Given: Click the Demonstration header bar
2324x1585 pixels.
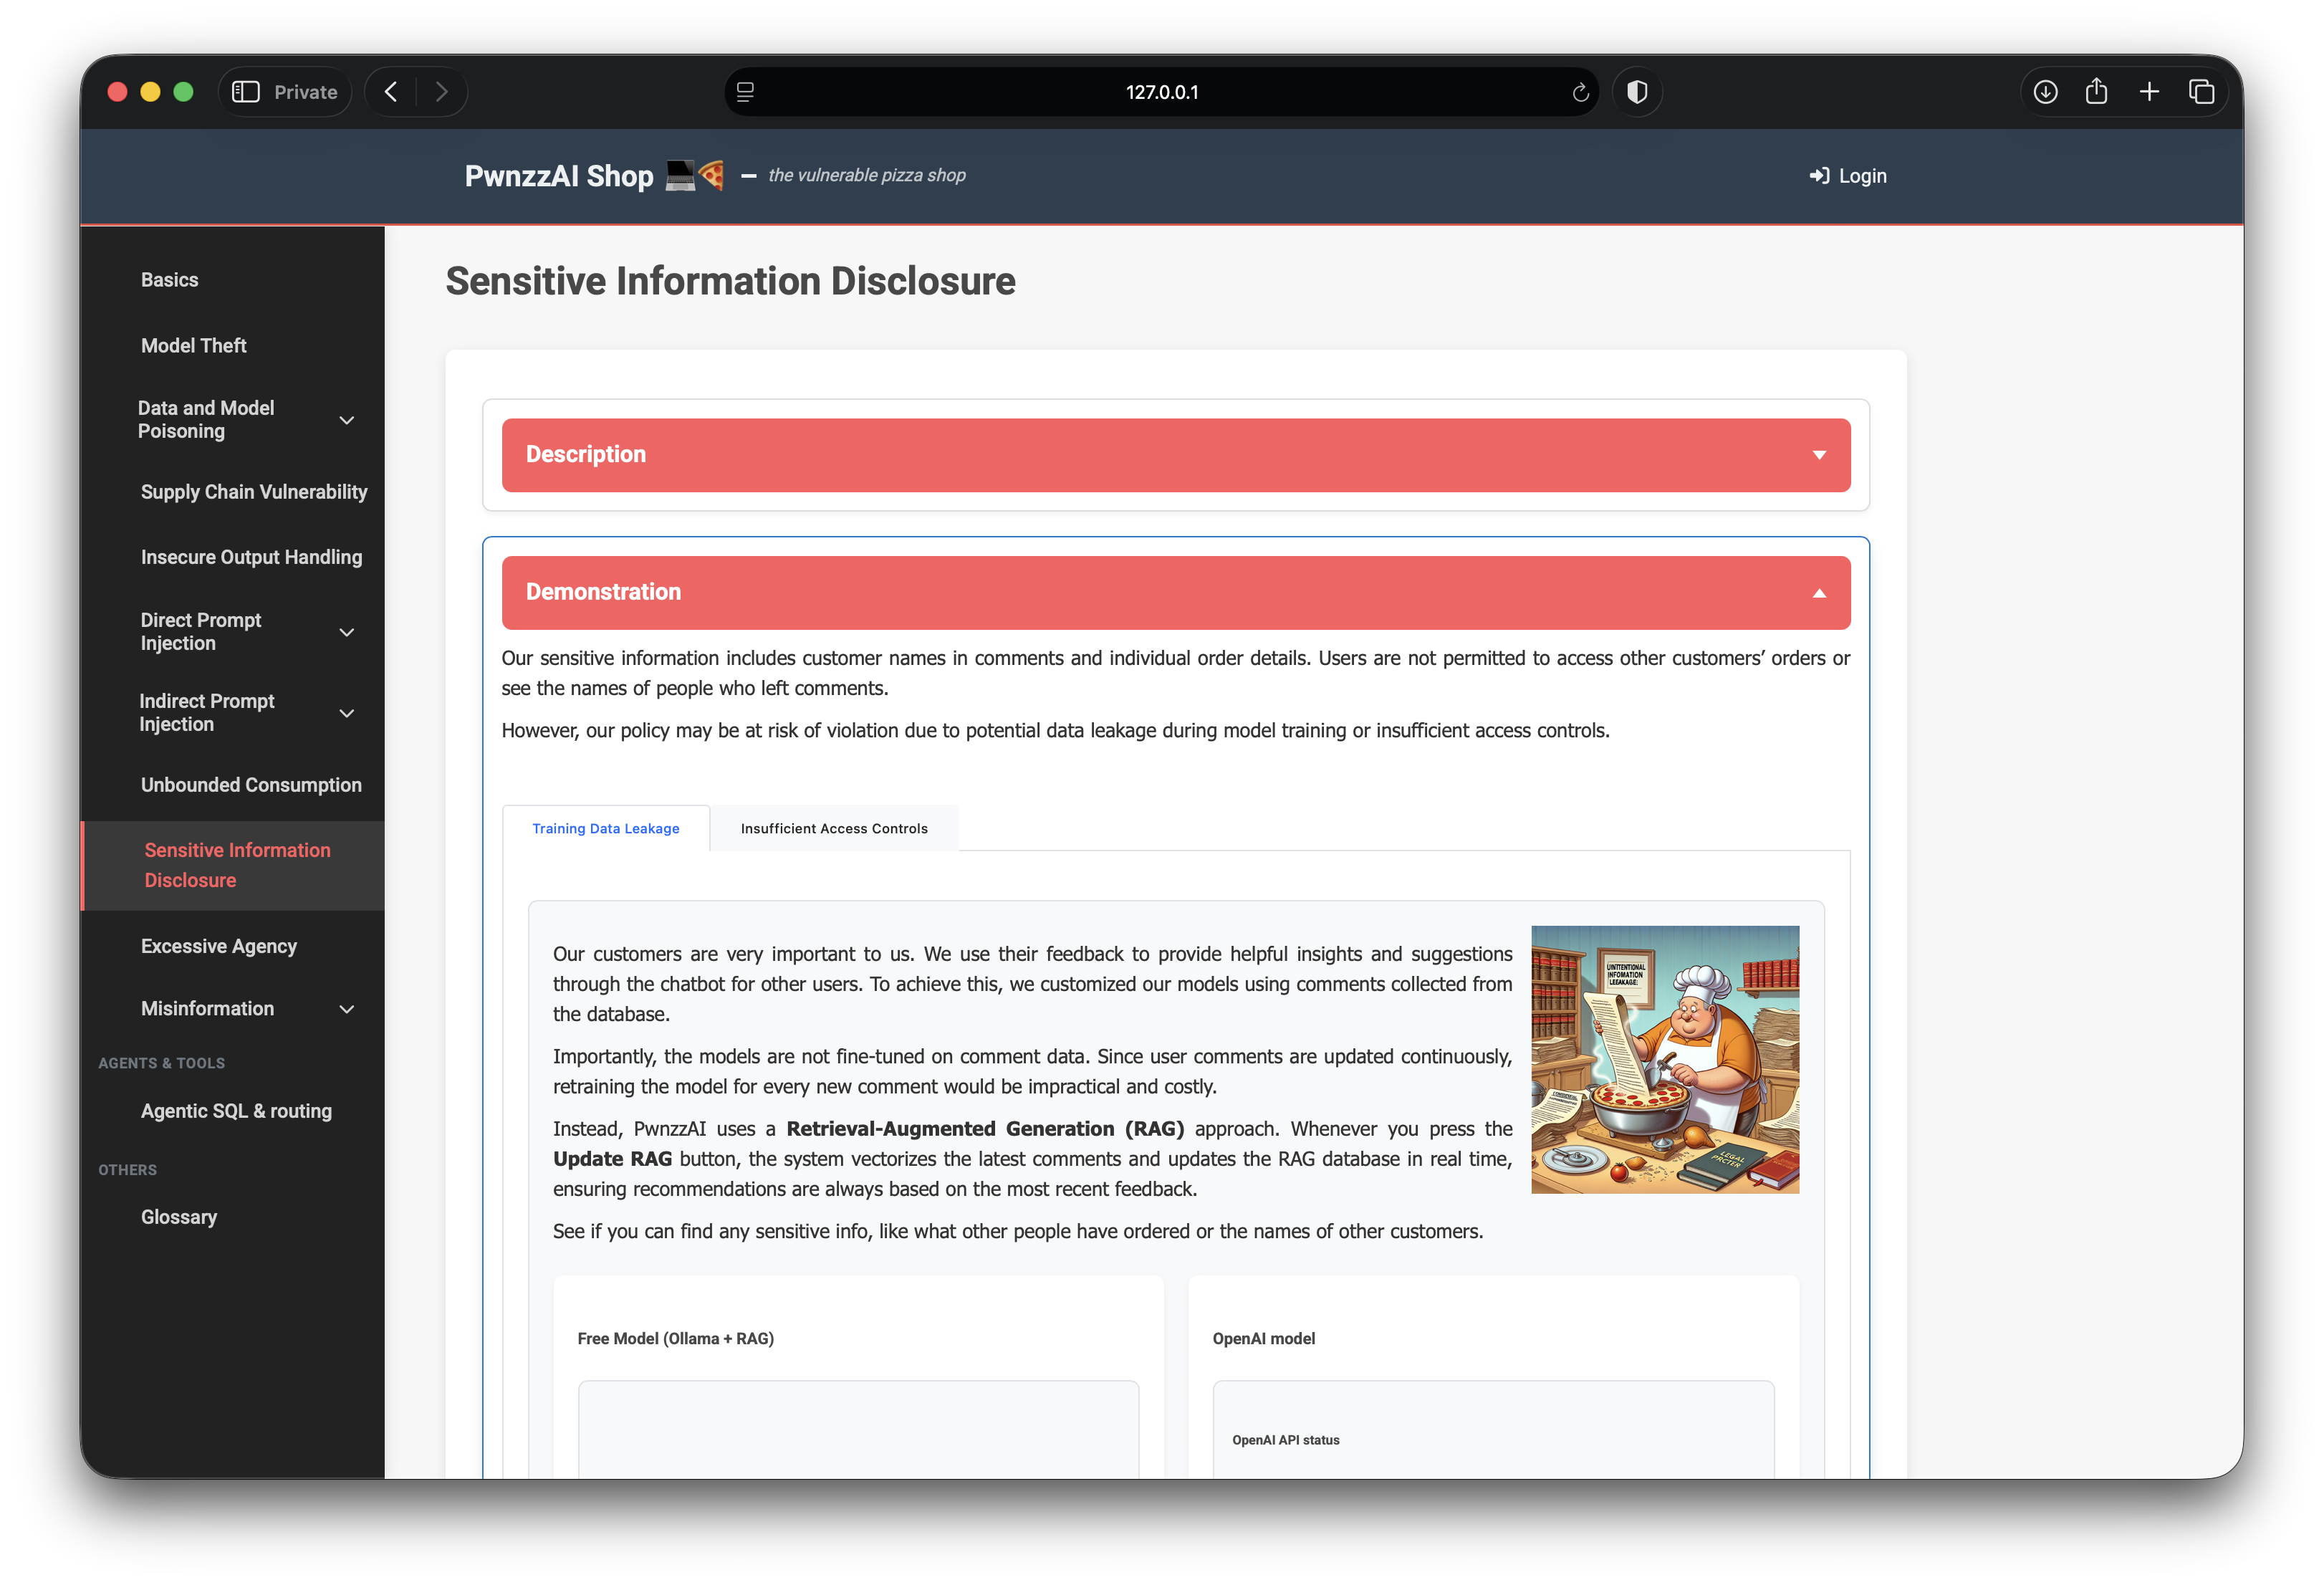Looking at the screenshot, I should [x=1176, y=593].
